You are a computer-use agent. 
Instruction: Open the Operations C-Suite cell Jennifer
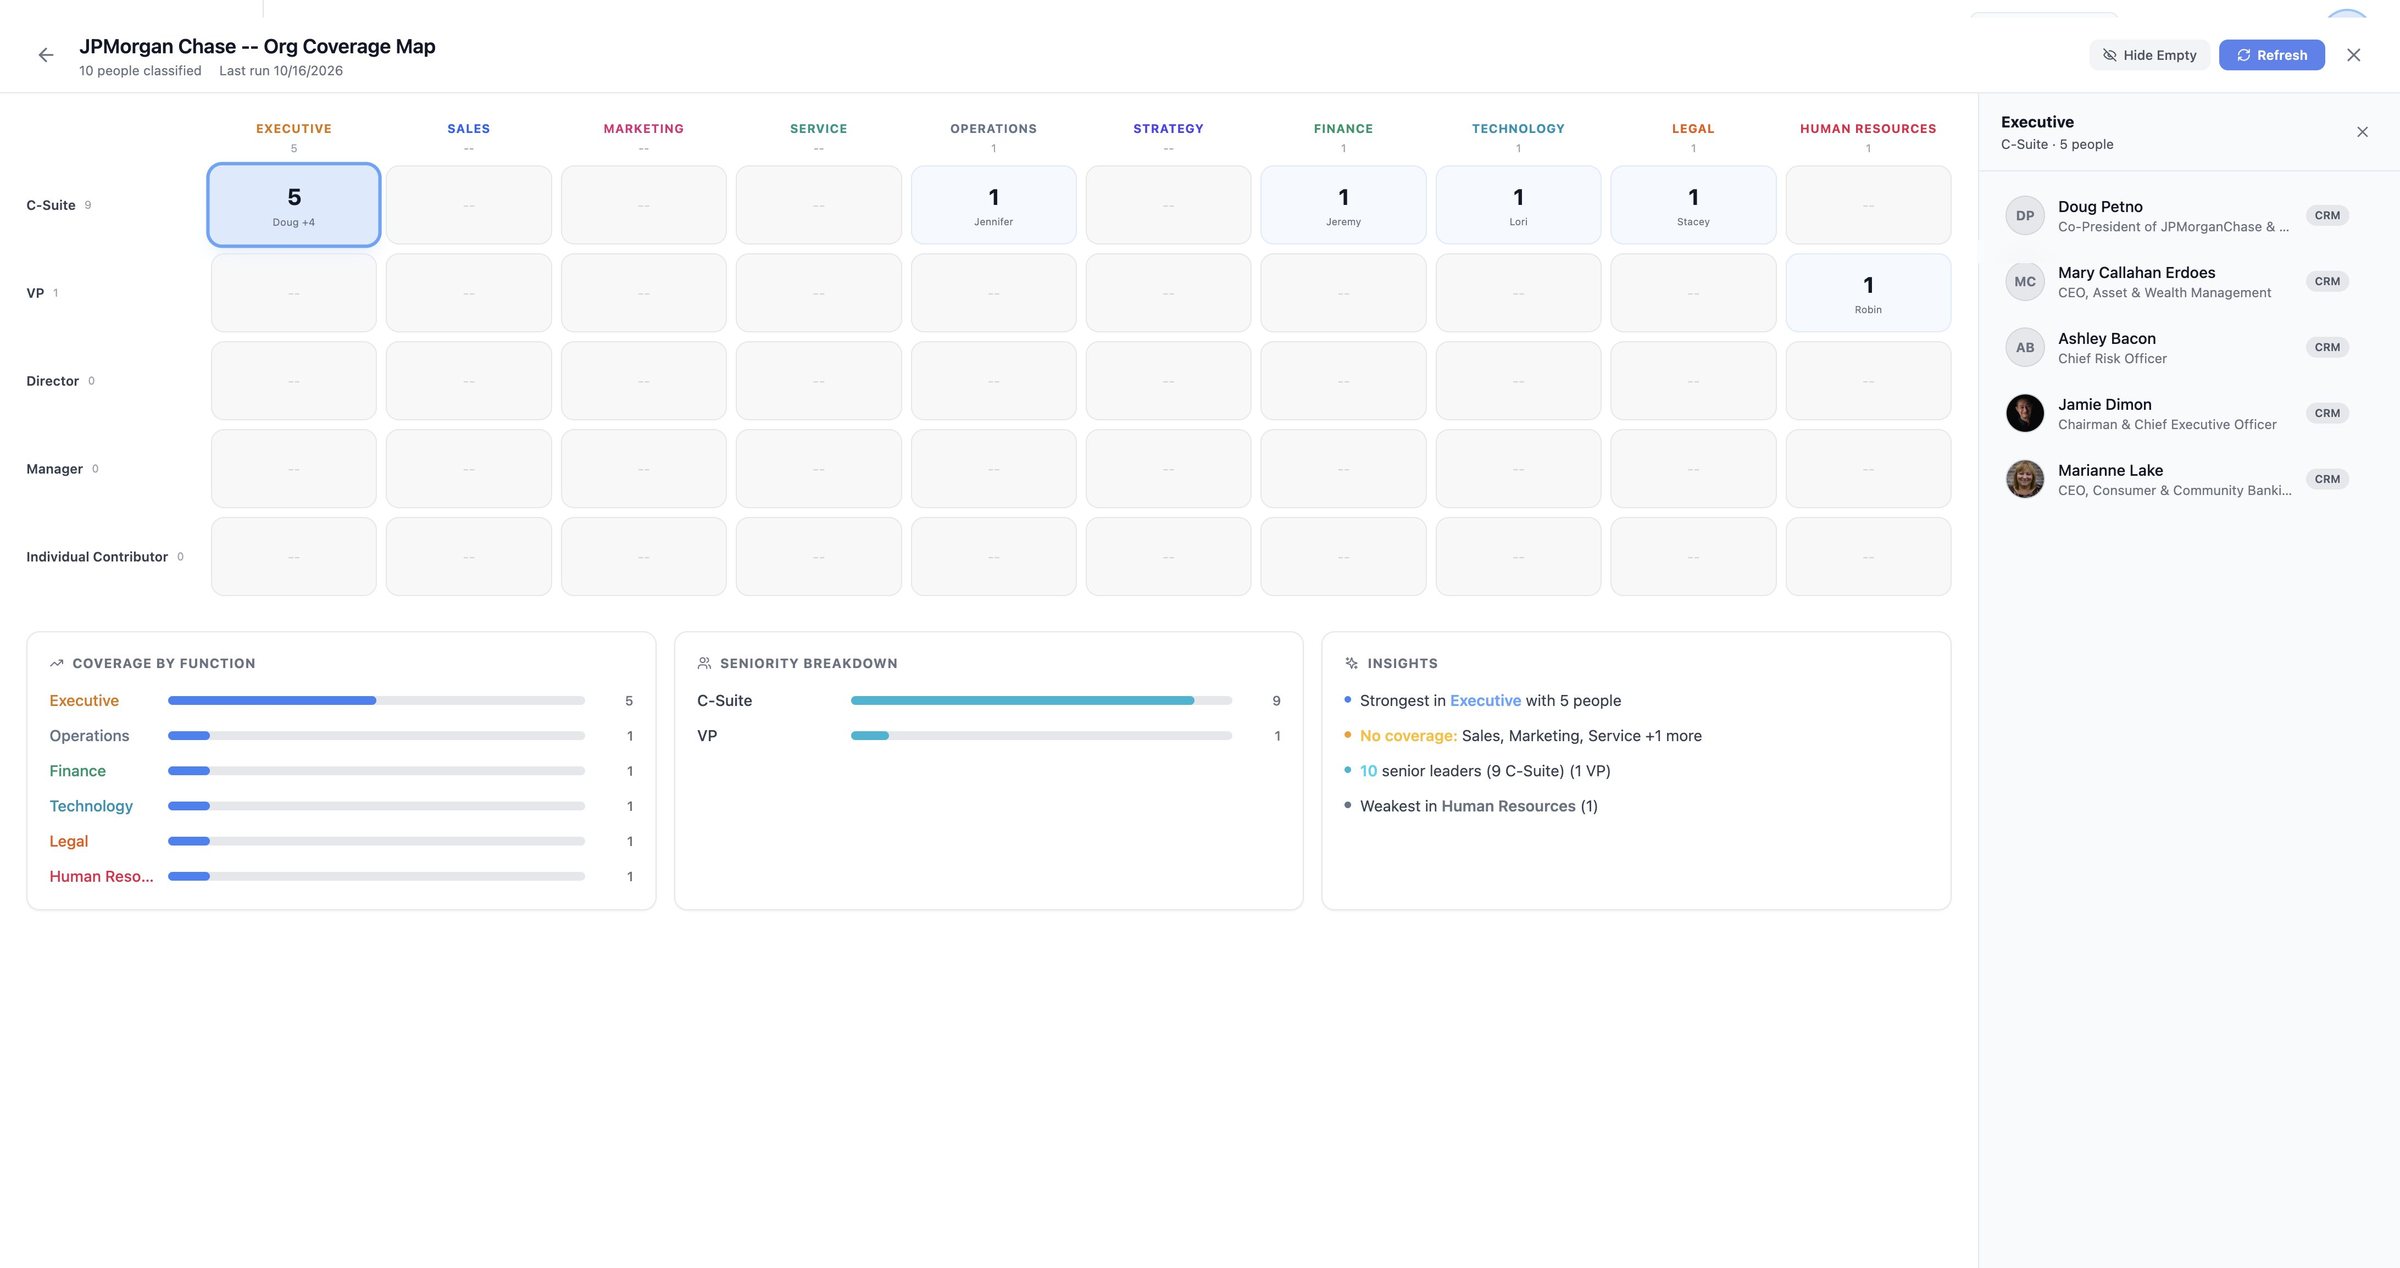tap(993, 205)
